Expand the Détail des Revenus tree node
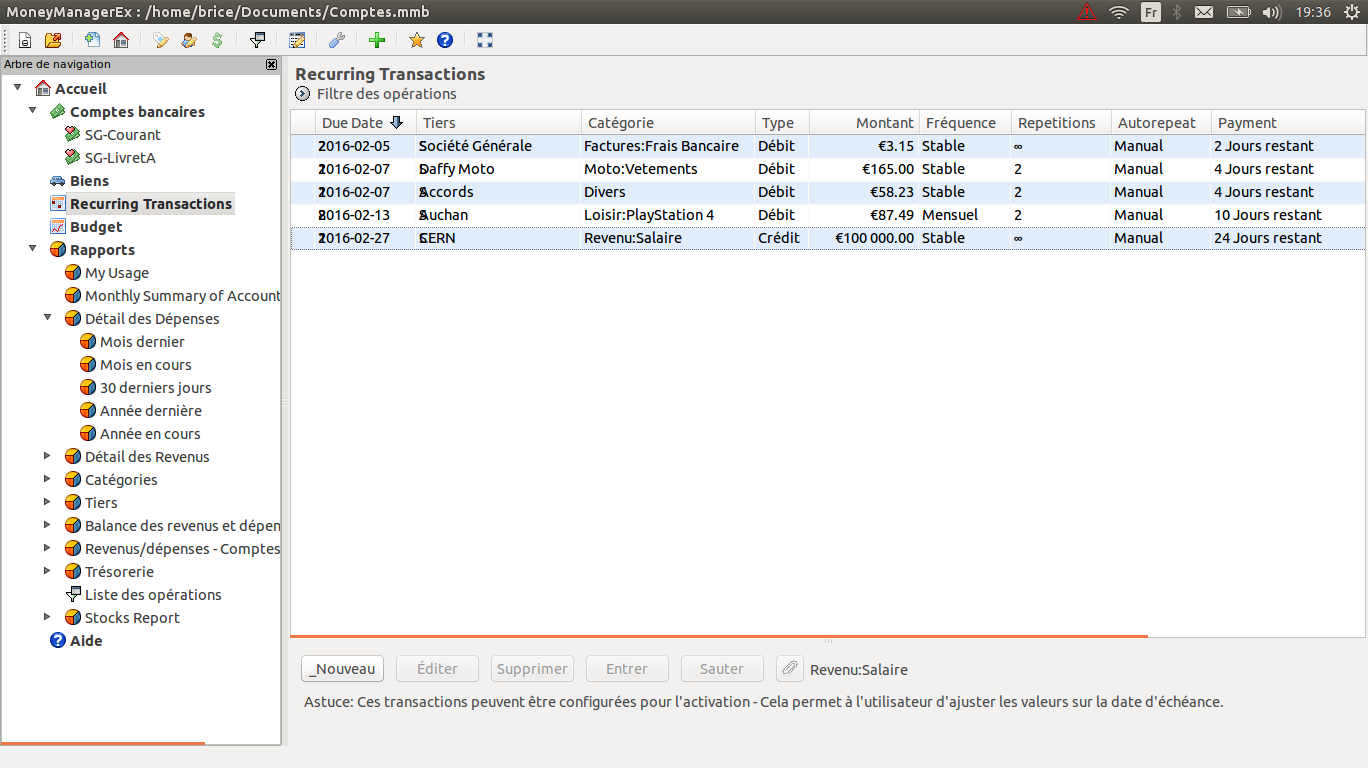 click(x=47, y=456)
